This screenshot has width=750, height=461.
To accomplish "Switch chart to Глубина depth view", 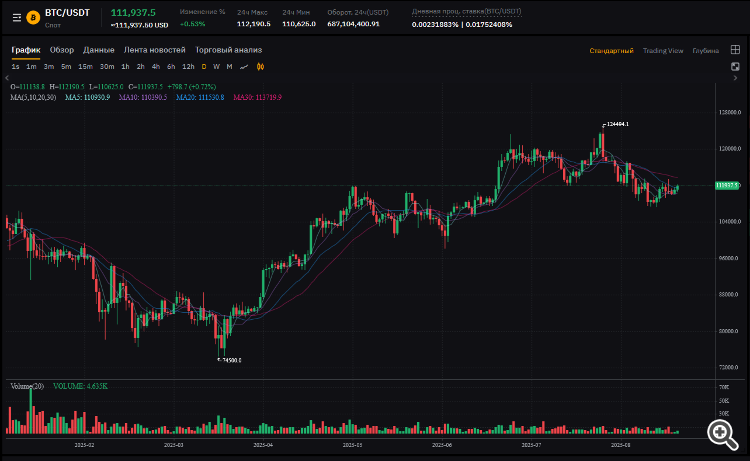I will pos(706,51).
